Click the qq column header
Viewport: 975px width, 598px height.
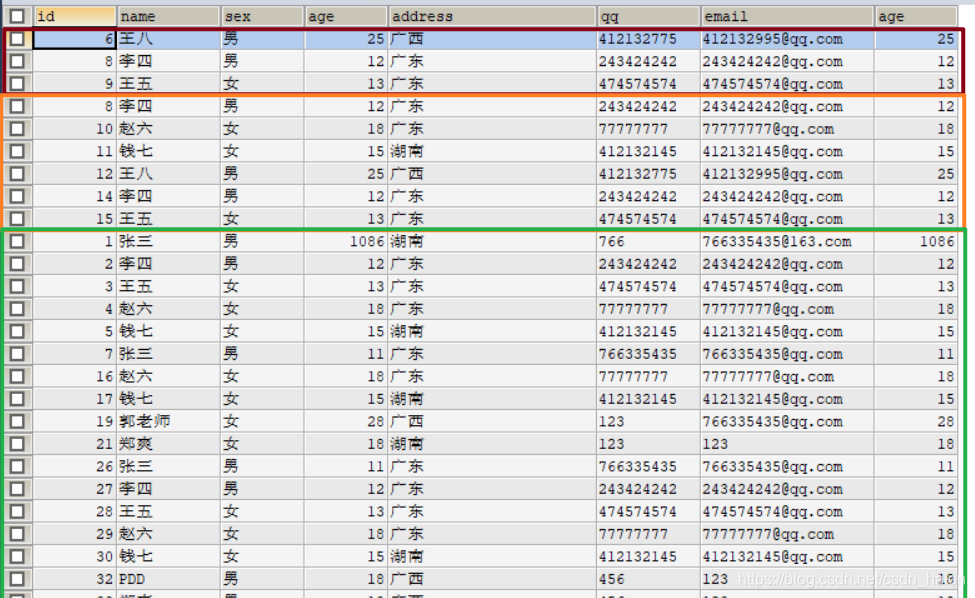pyautogui.click(x=649, y=16)
